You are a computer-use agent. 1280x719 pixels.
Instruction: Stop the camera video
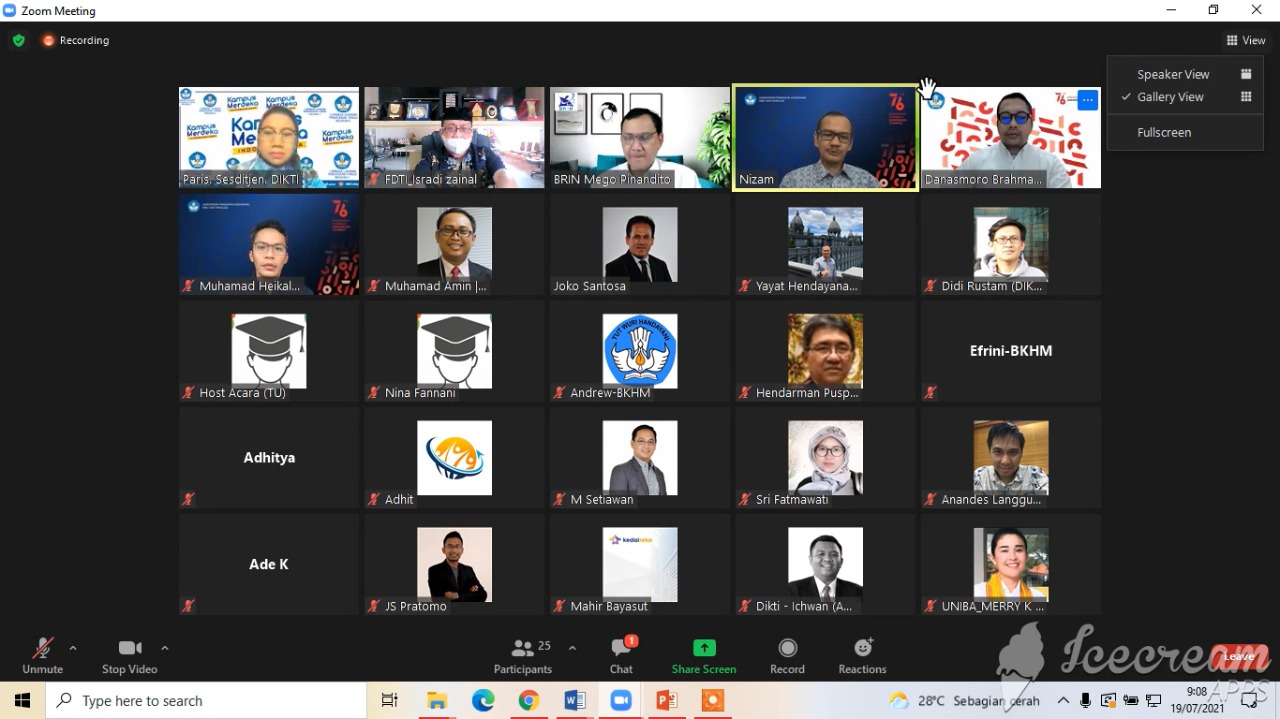point(129,655)
